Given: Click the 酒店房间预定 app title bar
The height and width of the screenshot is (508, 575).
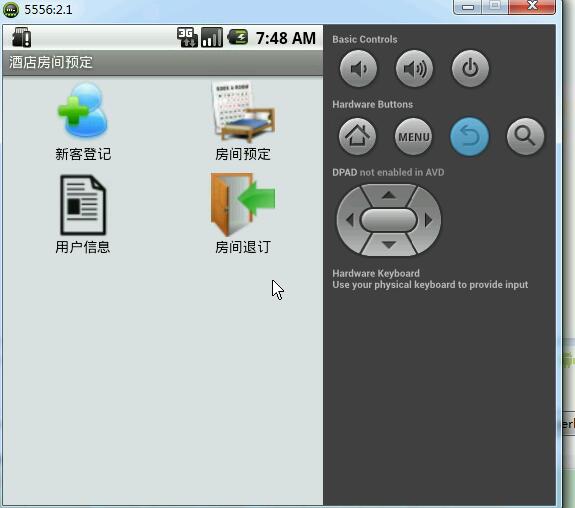Looking at the screenshot, I should click(163, 62).
